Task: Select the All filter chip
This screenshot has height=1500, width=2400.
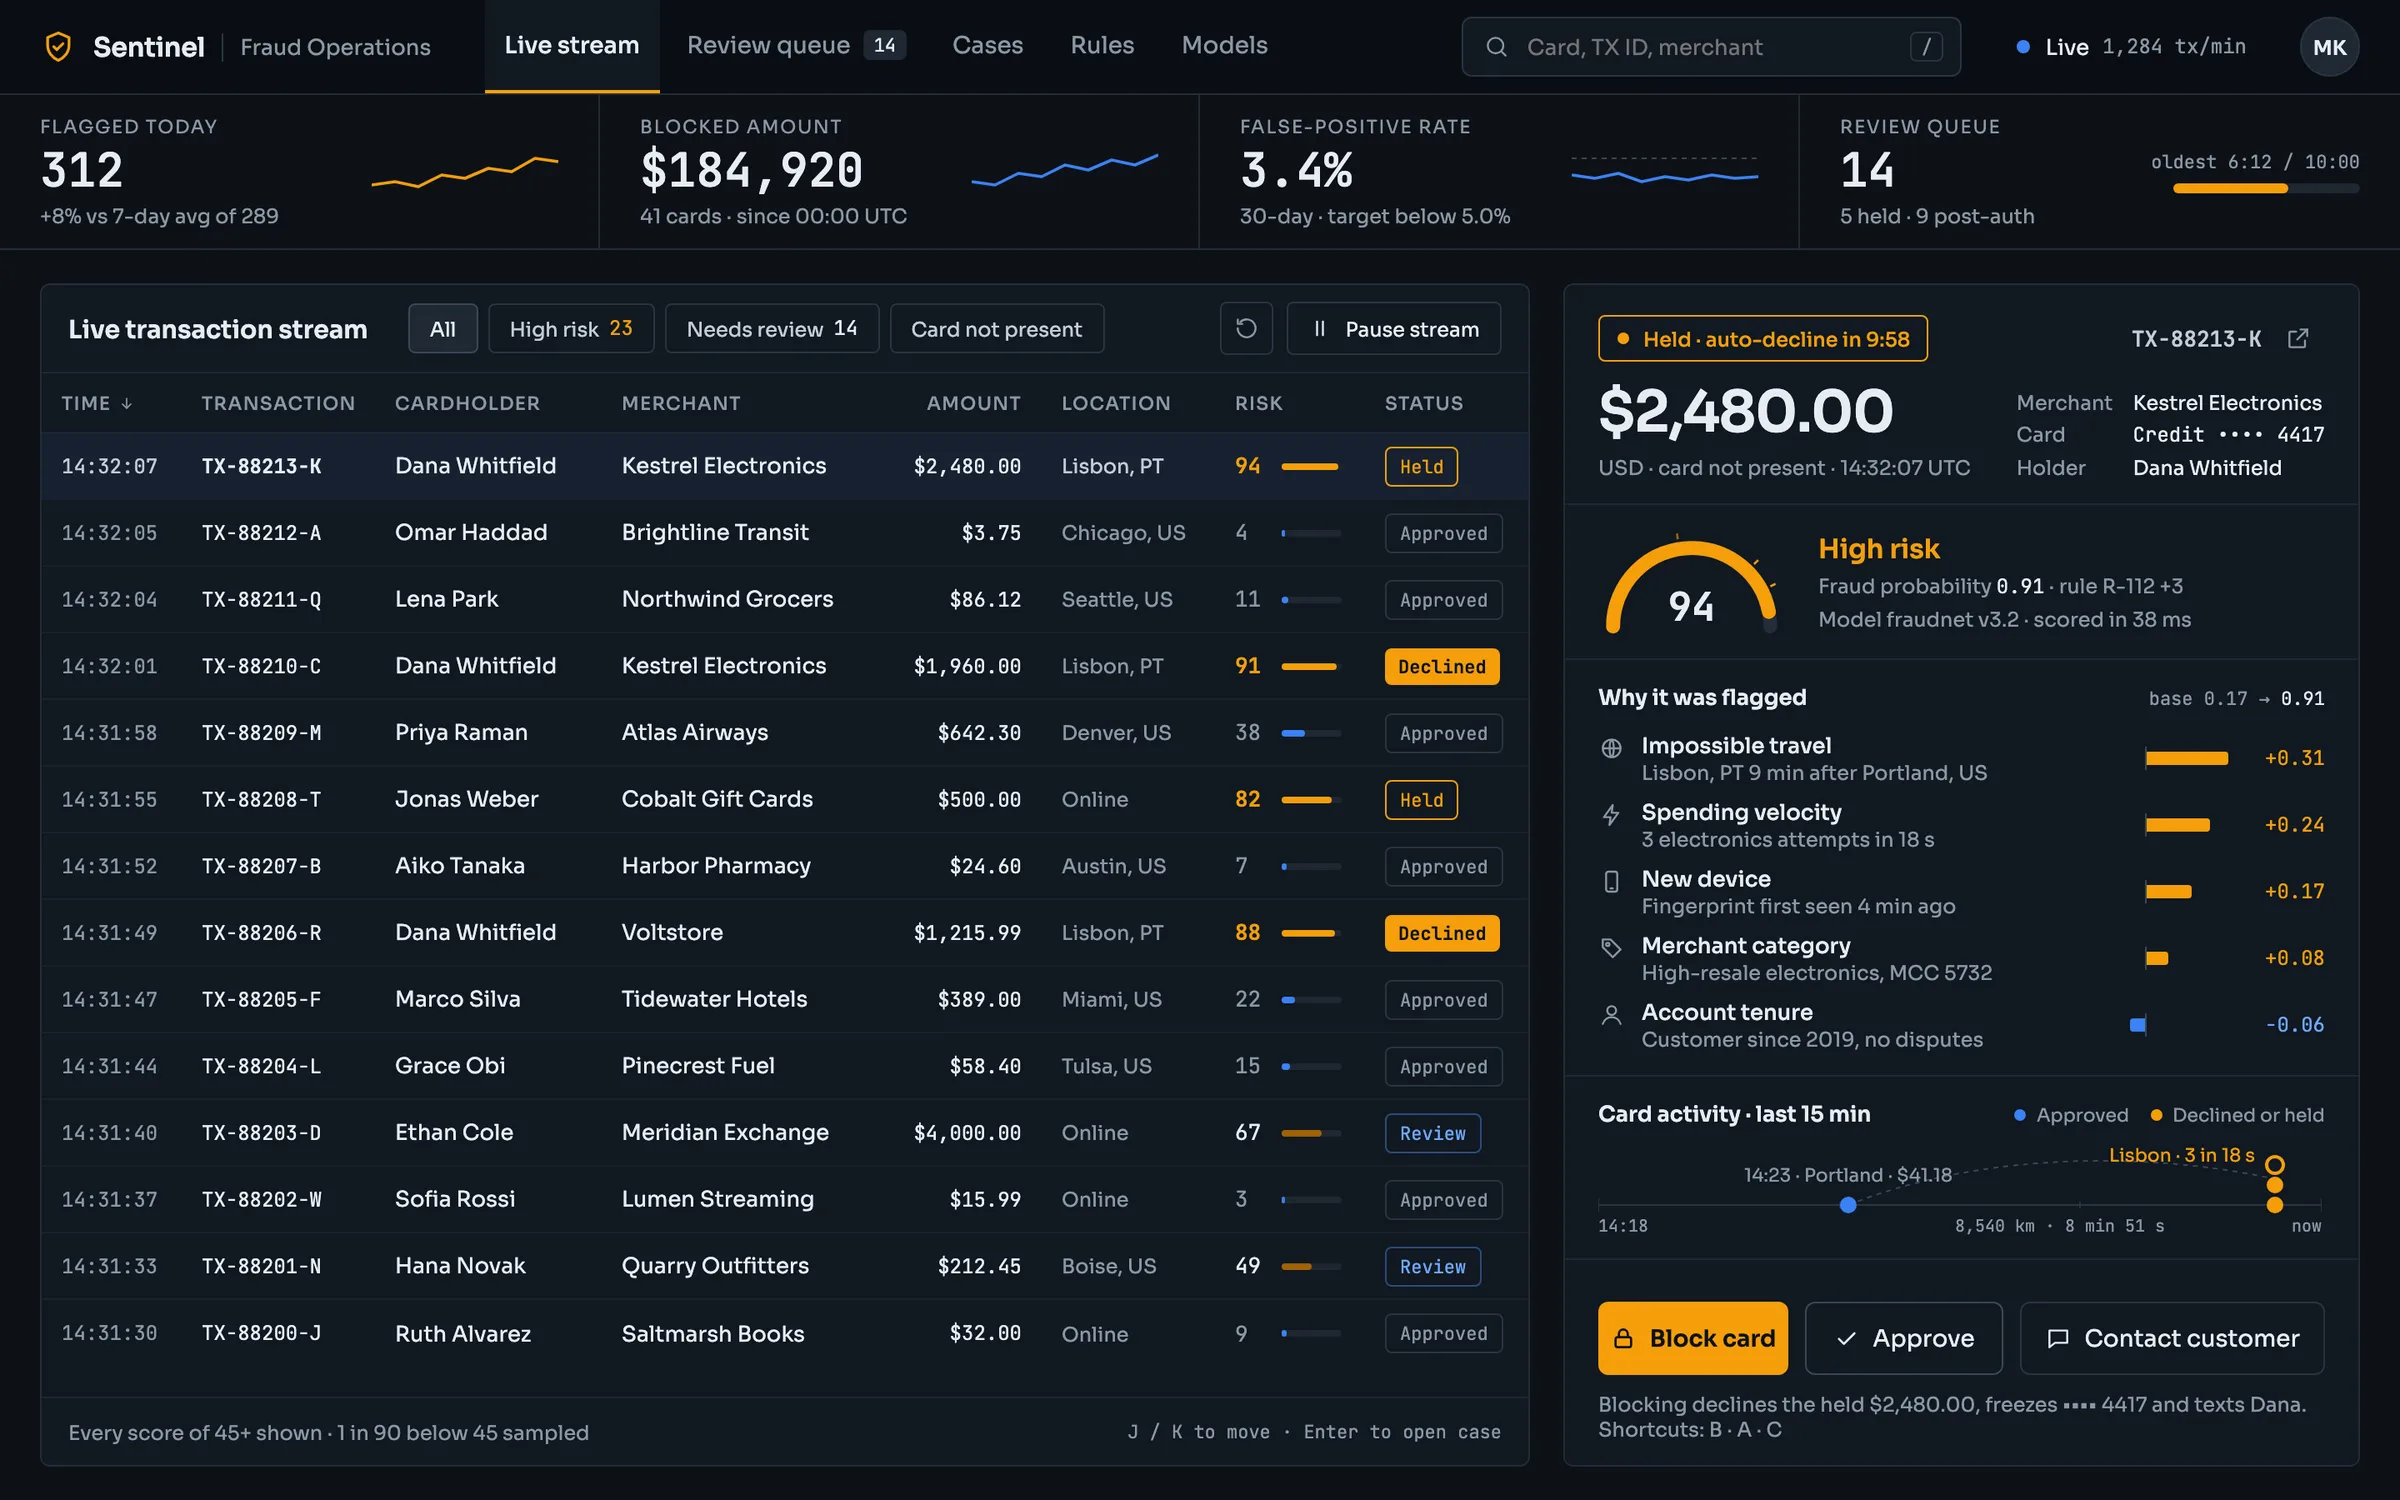Action: [x=442, y=328]
